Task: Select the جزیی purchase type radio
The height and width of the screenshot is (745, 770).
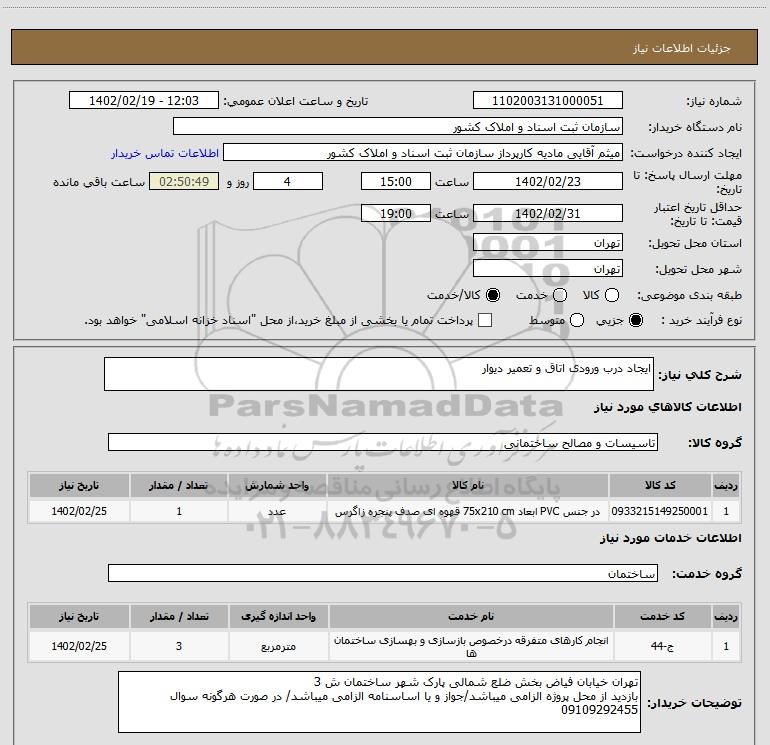Action: point(636,320)
